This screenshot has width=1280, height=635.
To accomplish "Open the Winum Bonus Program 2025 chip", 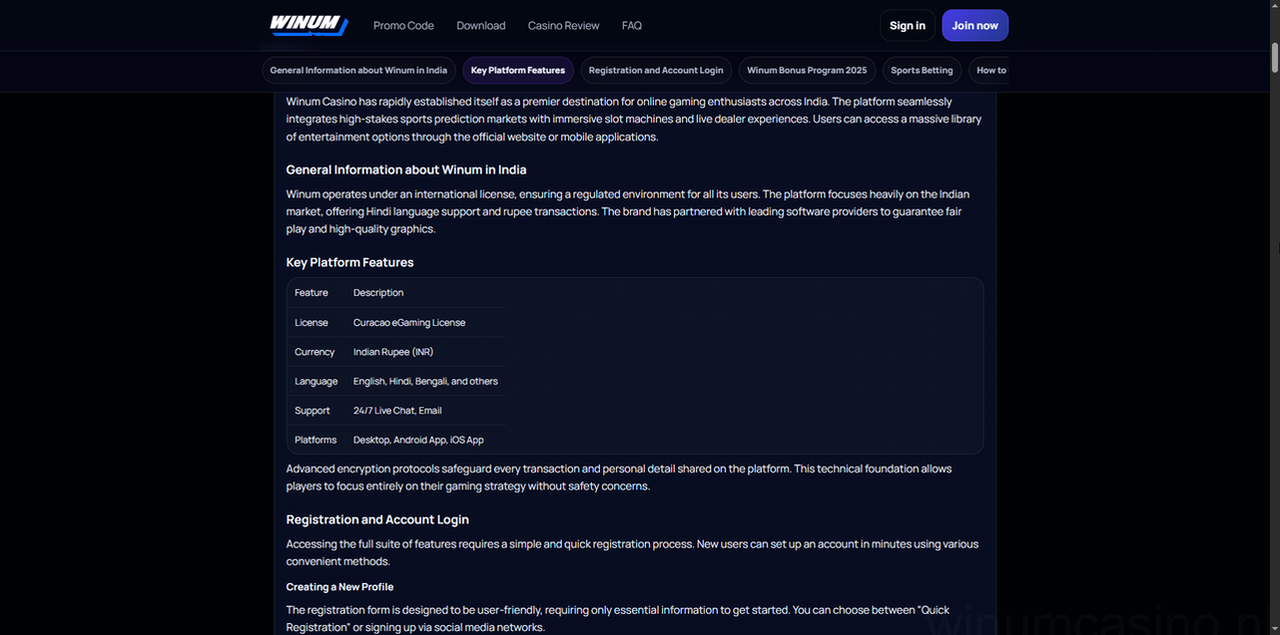I will point(807,71).
